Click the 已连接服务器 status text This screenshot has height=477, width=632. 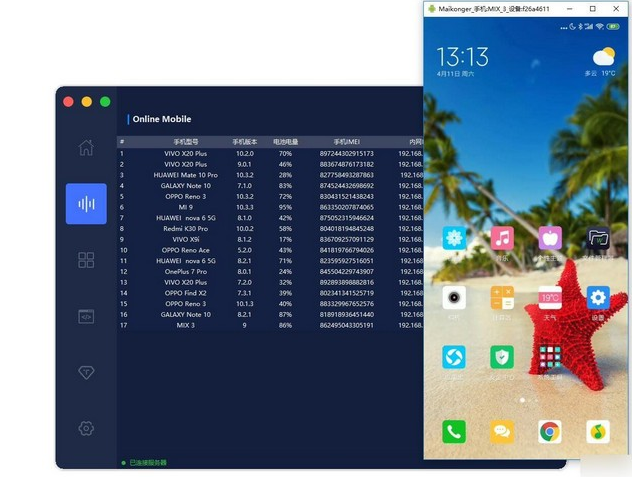tap(148, 462)
